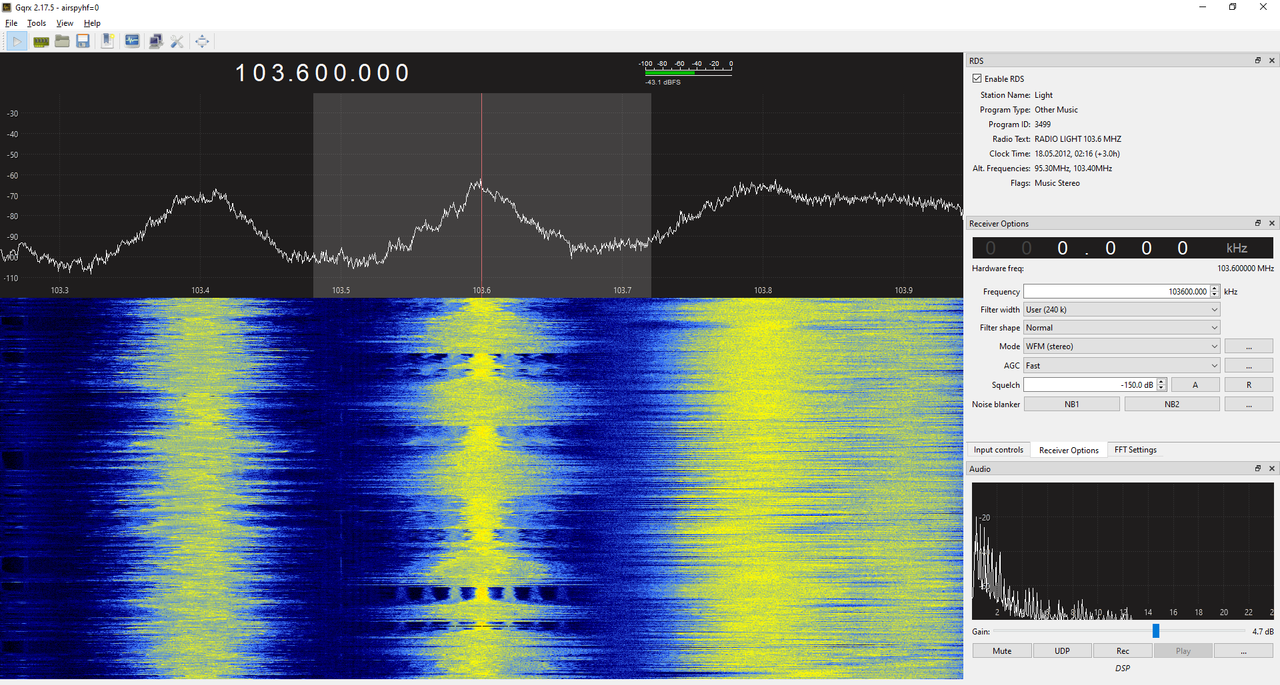
Task: Click the squelch reset R button
Action: (x=1248, y=384)
